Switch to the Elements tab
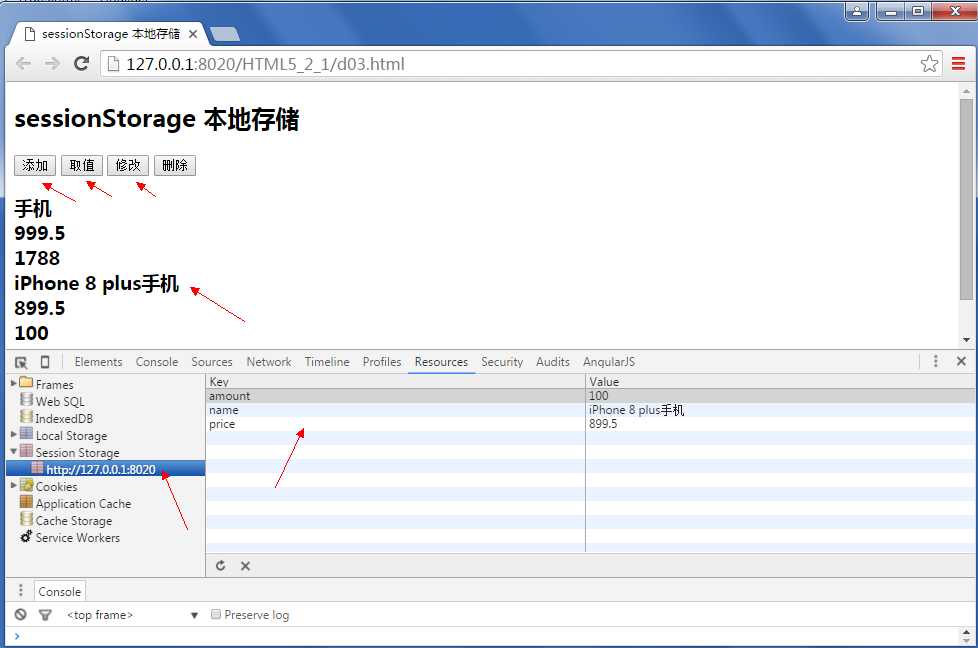The height and width of the screenshot is (648, 978). click(99, 362)
